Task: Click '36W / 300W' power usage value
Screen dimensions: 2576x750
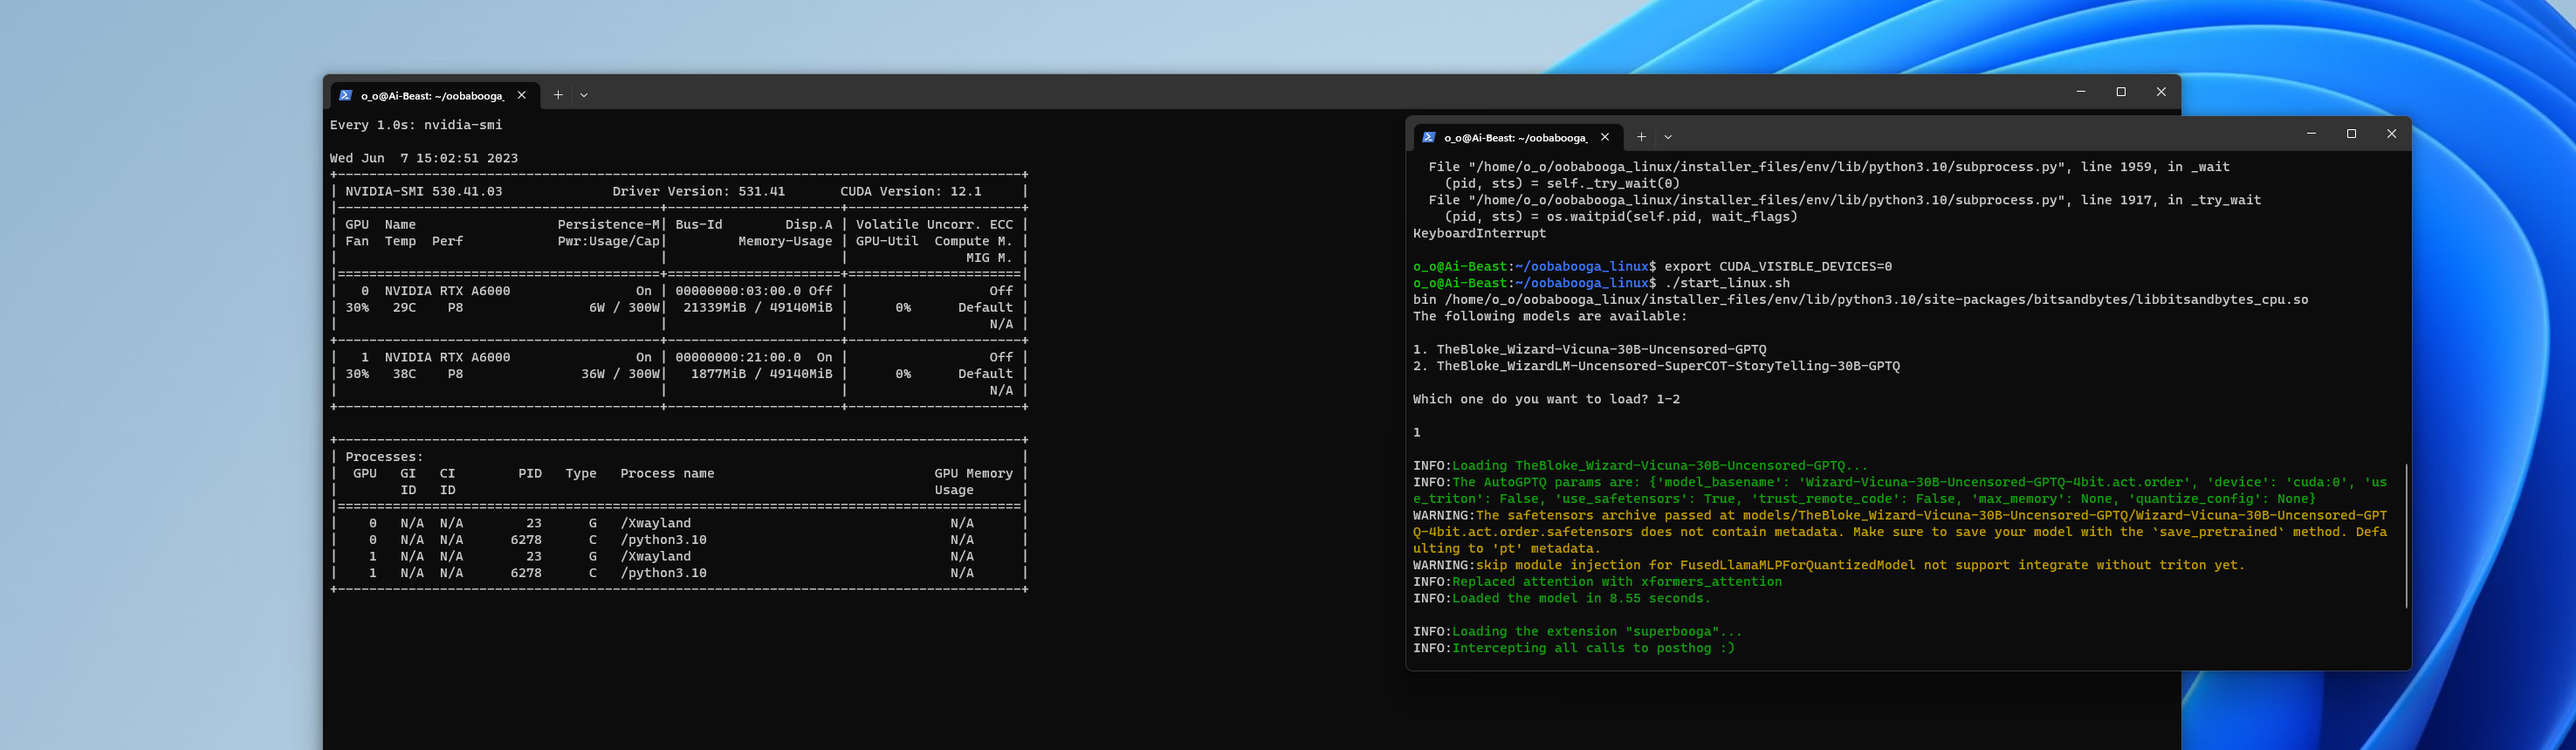Action: click(620, 374)
